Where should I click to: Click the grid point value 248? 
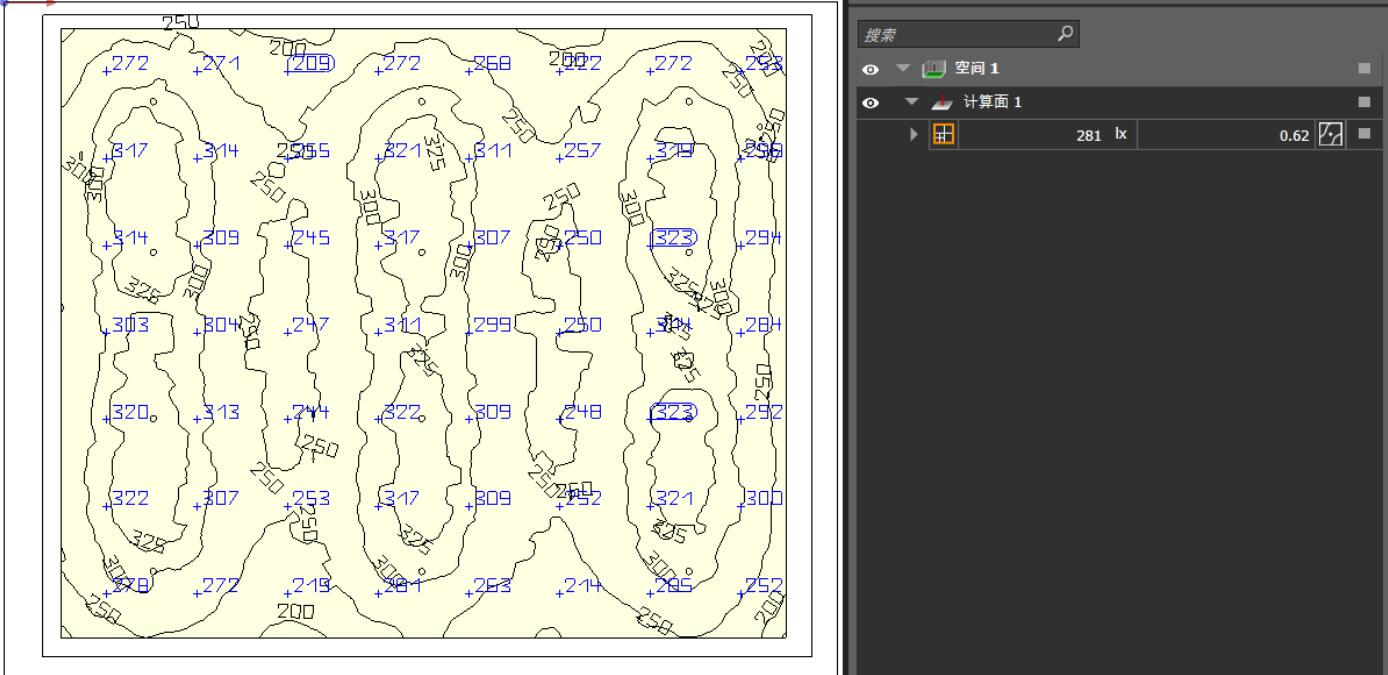(x=583, y=411)
